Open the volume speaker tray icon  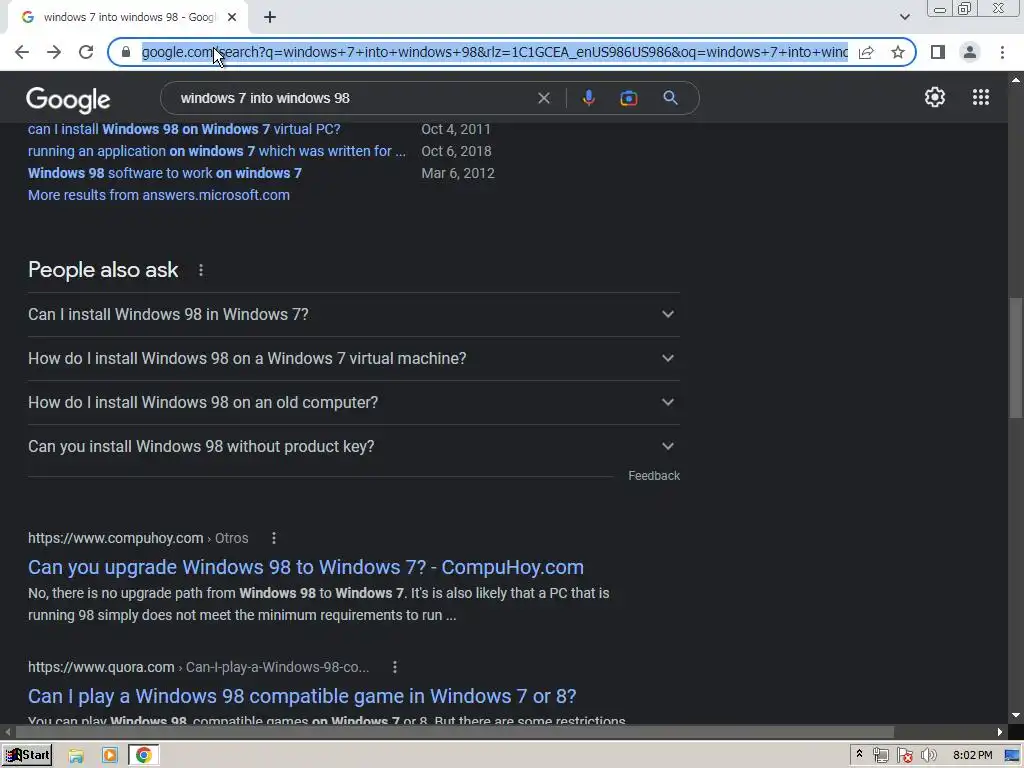tap(928, 756)
